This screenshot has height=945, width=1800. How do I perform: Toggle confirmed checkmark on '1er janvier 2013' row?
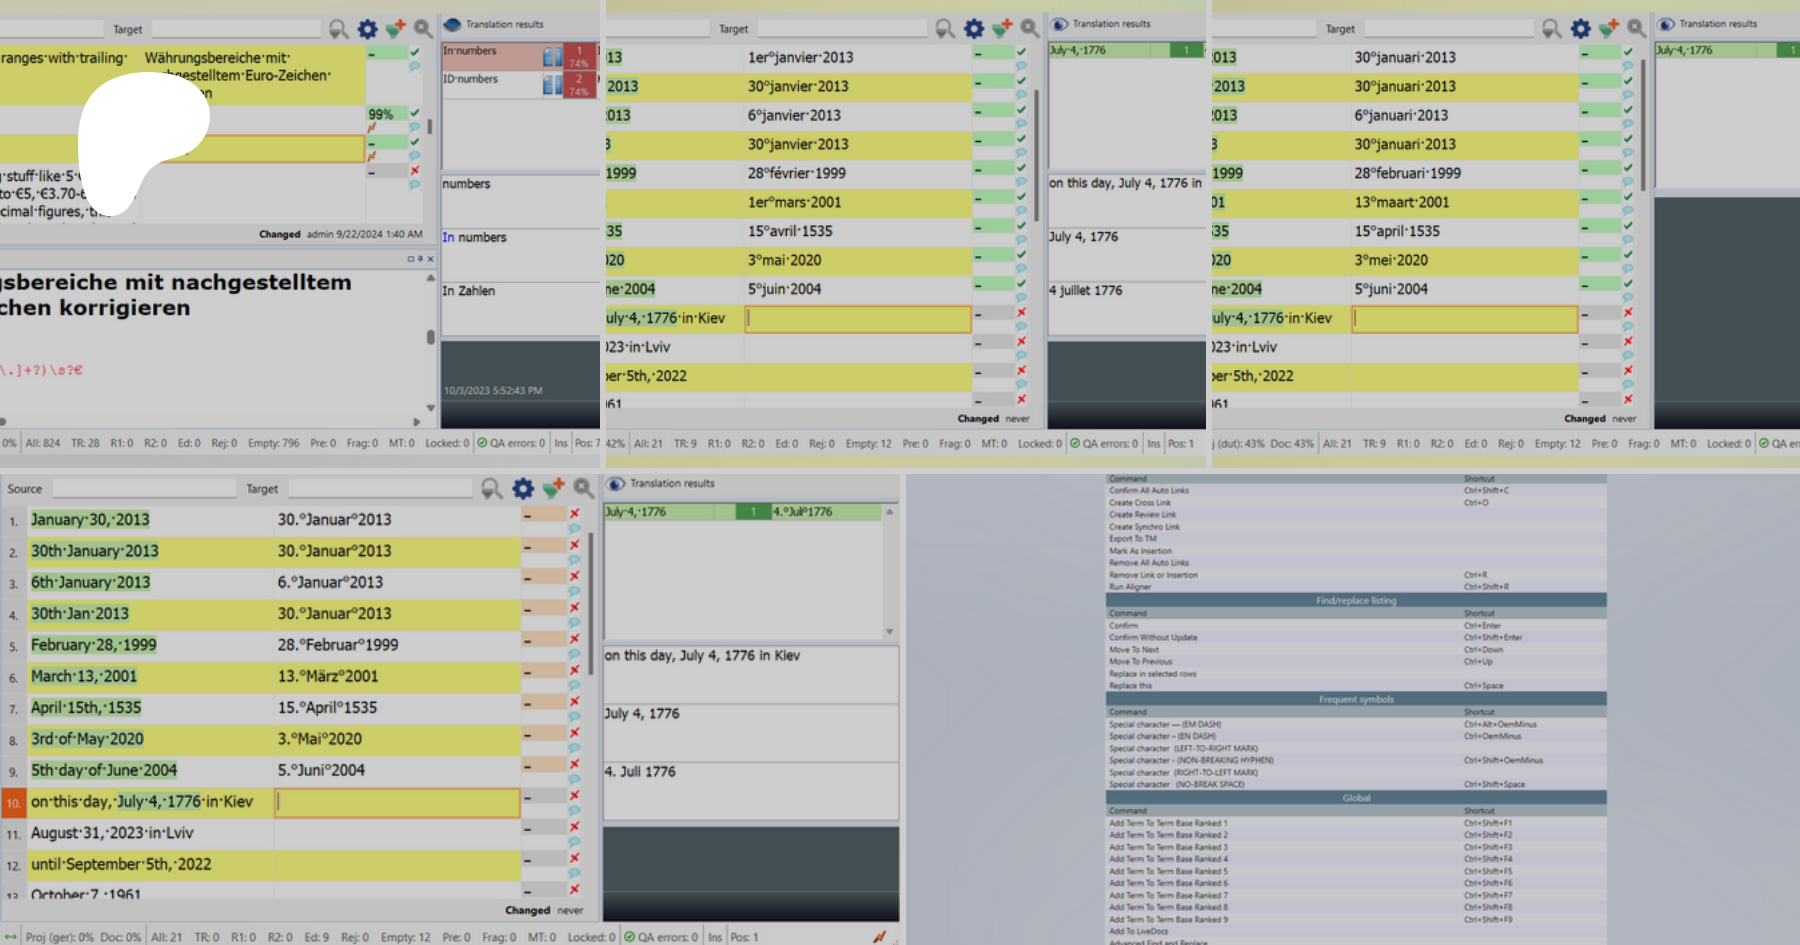(x=1021, y=52)
